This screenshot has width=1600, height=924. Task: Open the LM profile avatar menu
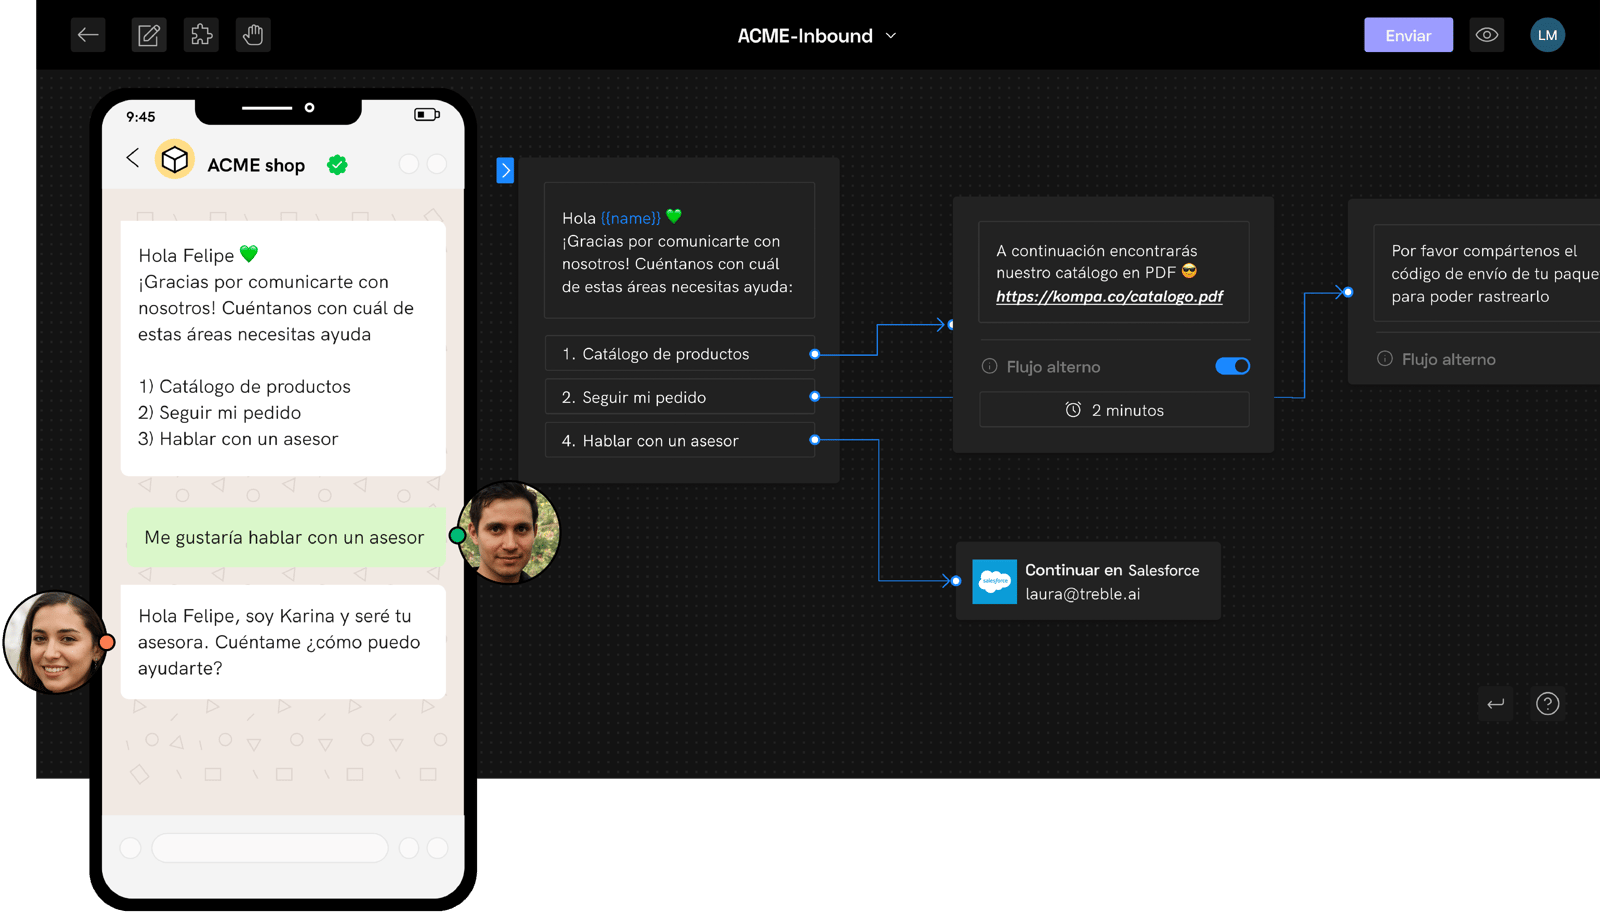[1547, 34]
